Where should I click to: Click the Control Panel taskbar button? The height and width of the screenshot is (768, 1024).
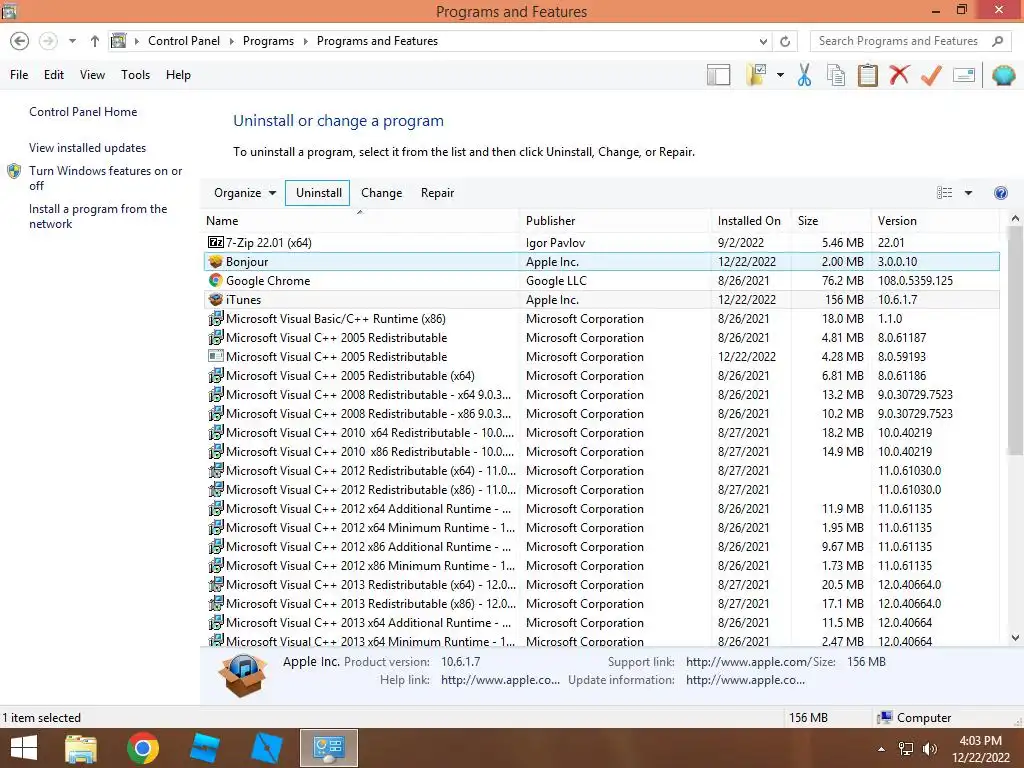tap(328, 748)
